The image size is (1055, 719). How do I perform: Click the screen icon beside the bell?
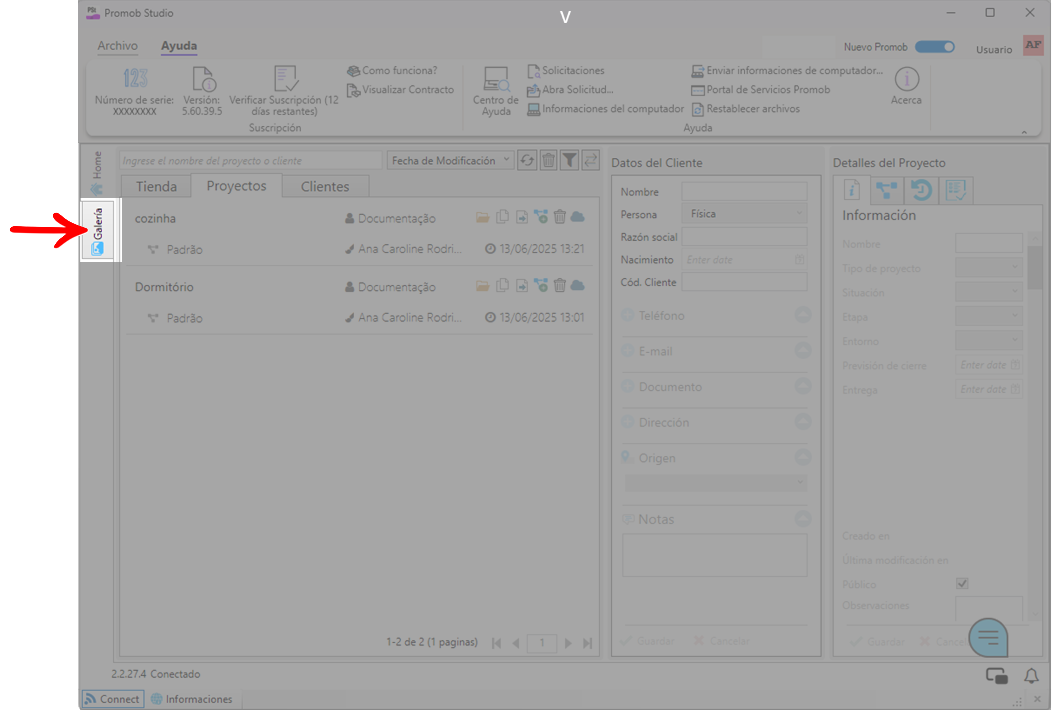click(x=996, y=676)
